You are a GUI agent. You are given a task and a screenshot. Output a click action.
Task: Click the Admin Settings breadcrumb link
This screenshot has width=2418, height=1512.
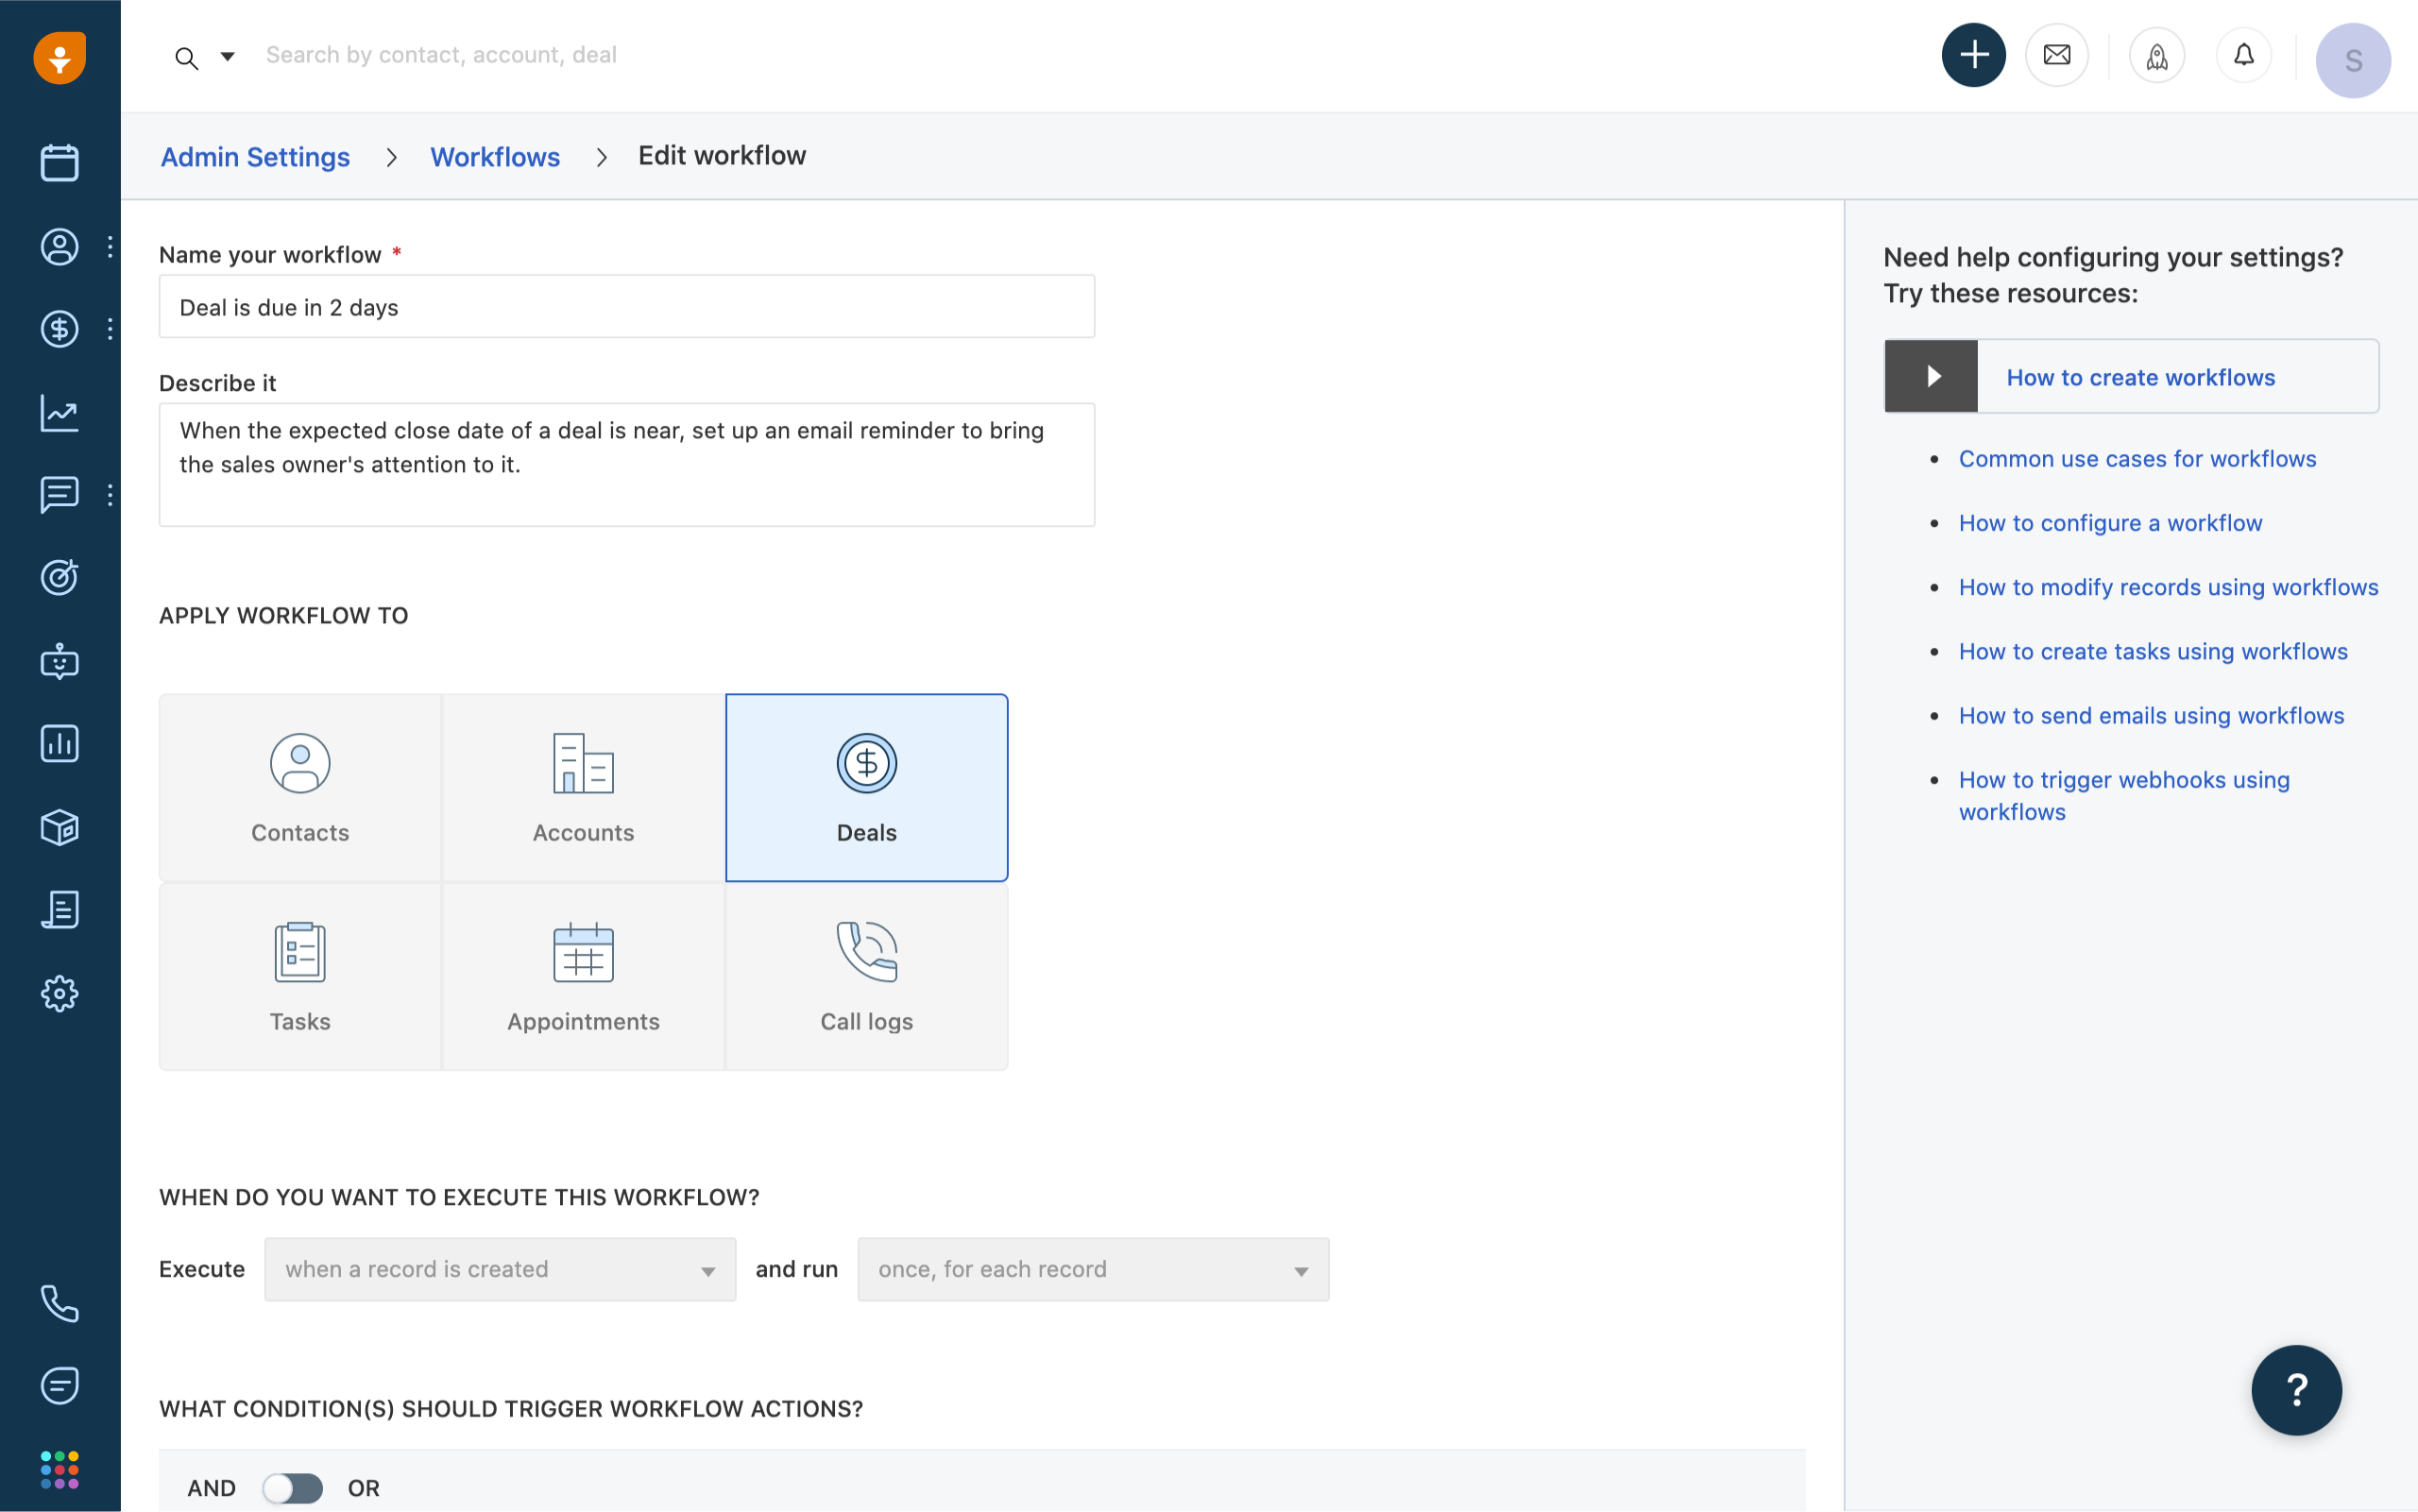click(x=252, y=155)
